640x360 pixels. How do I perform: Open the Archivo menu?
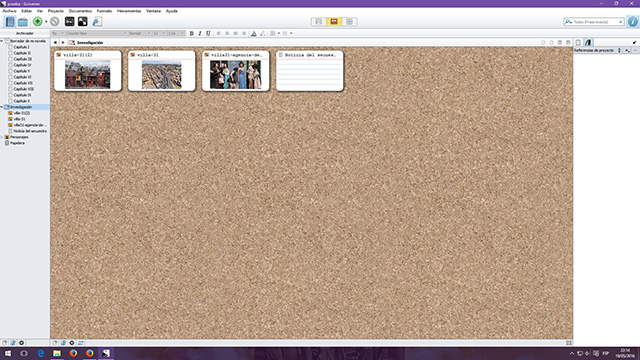[x=9, y=11]
